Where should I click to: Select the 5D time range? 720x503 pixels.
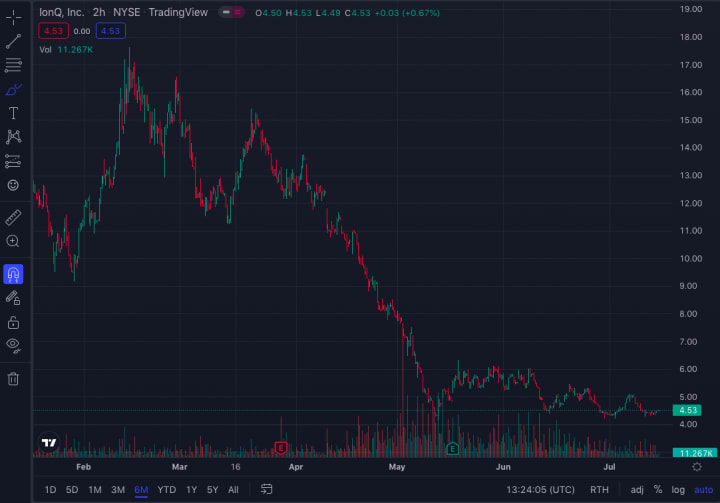tap(72, 490)
